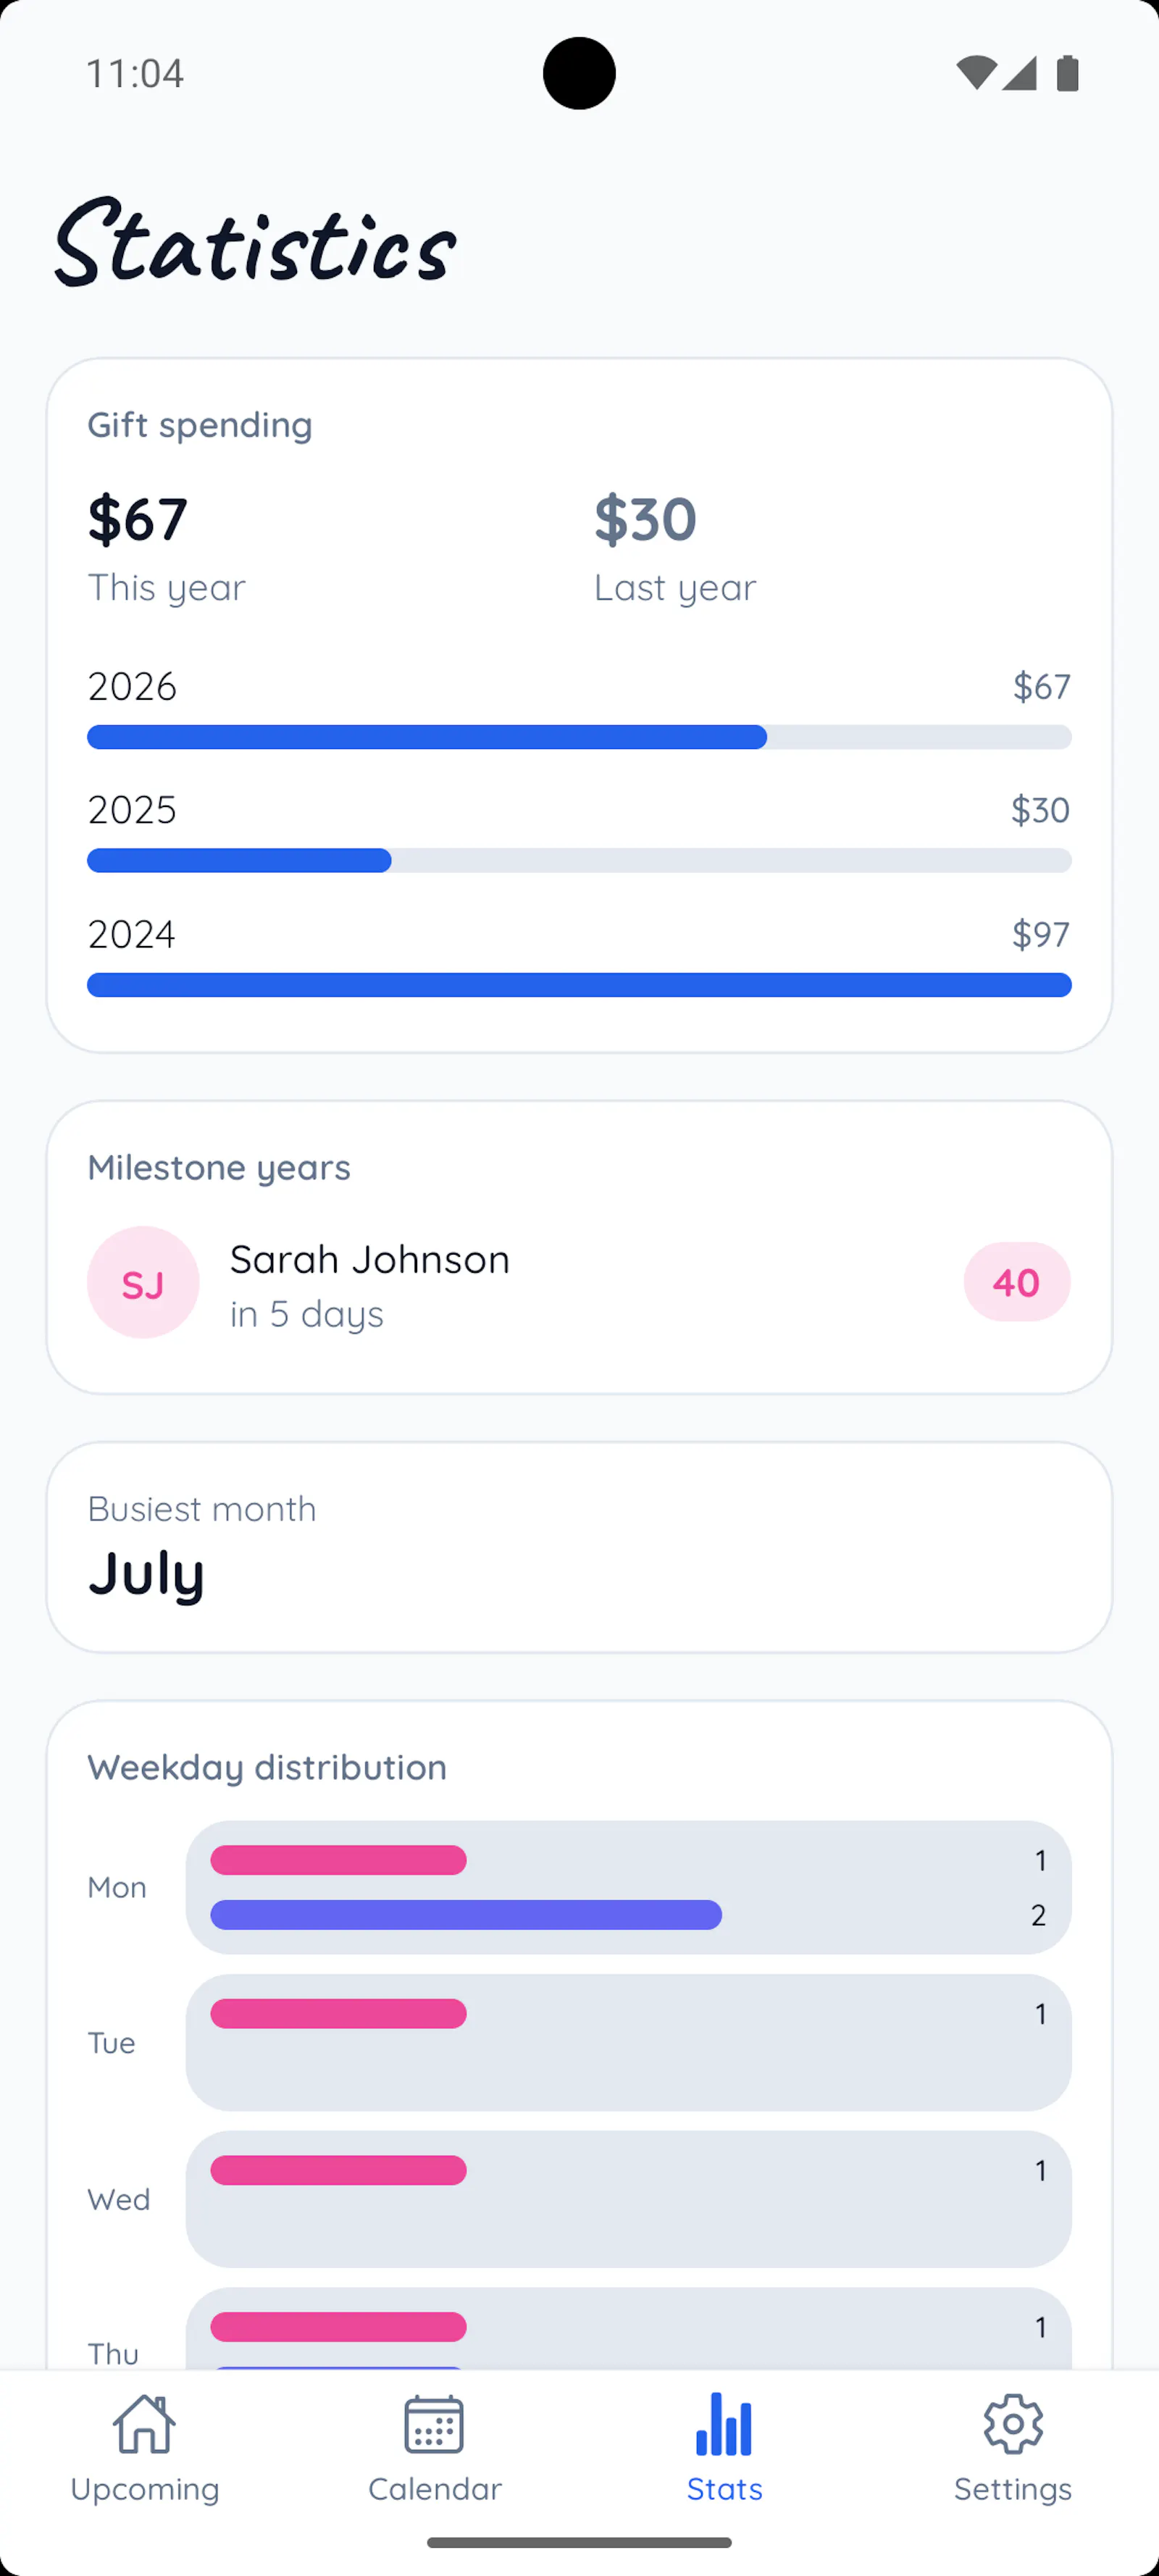Switch to the Calendar tab label
Viewport: 1159px width, 2576px height.
click(x=434, y=2488)
